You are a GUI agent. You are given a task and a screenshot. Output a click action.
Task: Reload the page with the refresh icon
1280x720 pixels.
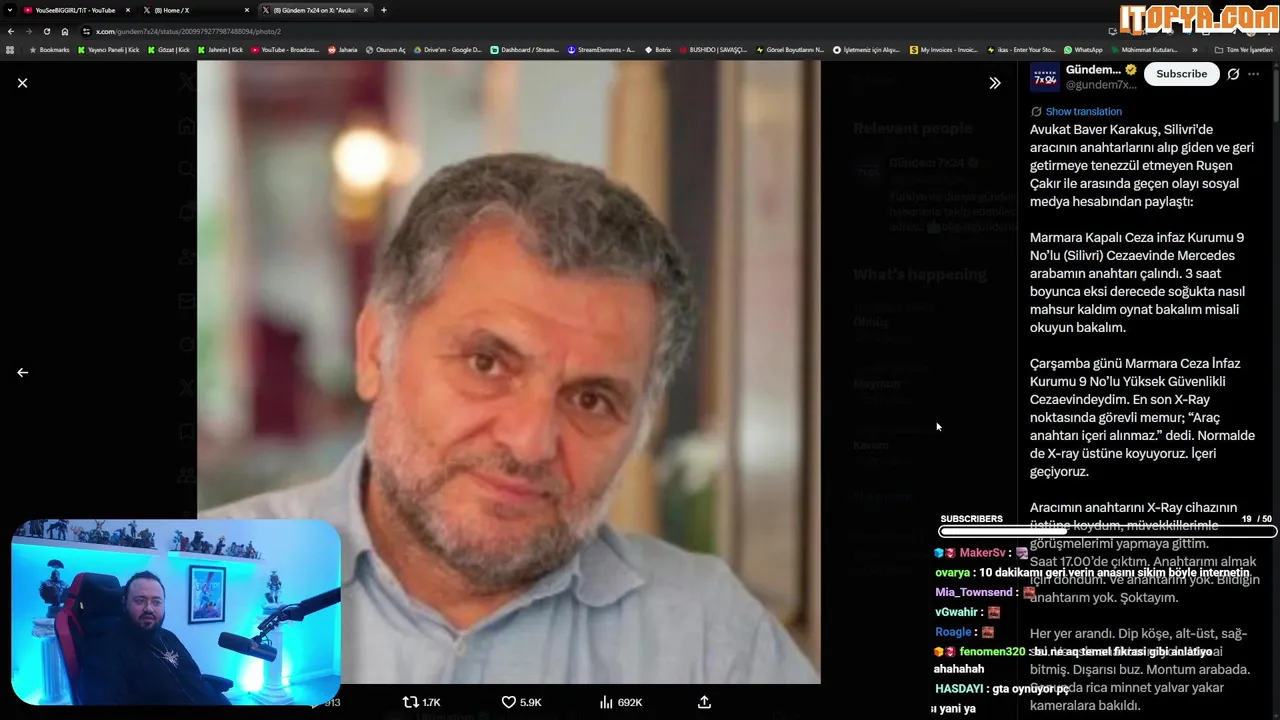point(47,31)
